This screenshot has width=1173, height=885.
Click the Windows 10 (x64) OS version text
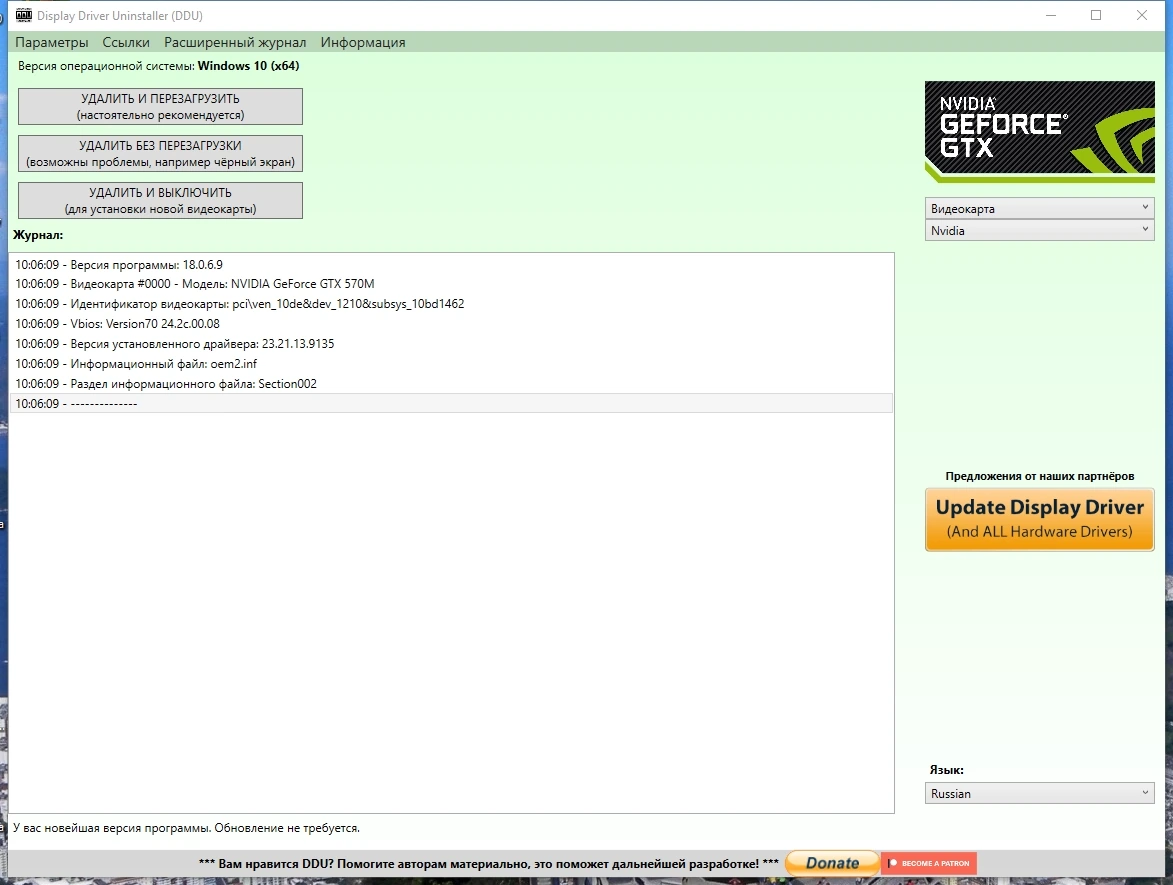coord(248,66)
